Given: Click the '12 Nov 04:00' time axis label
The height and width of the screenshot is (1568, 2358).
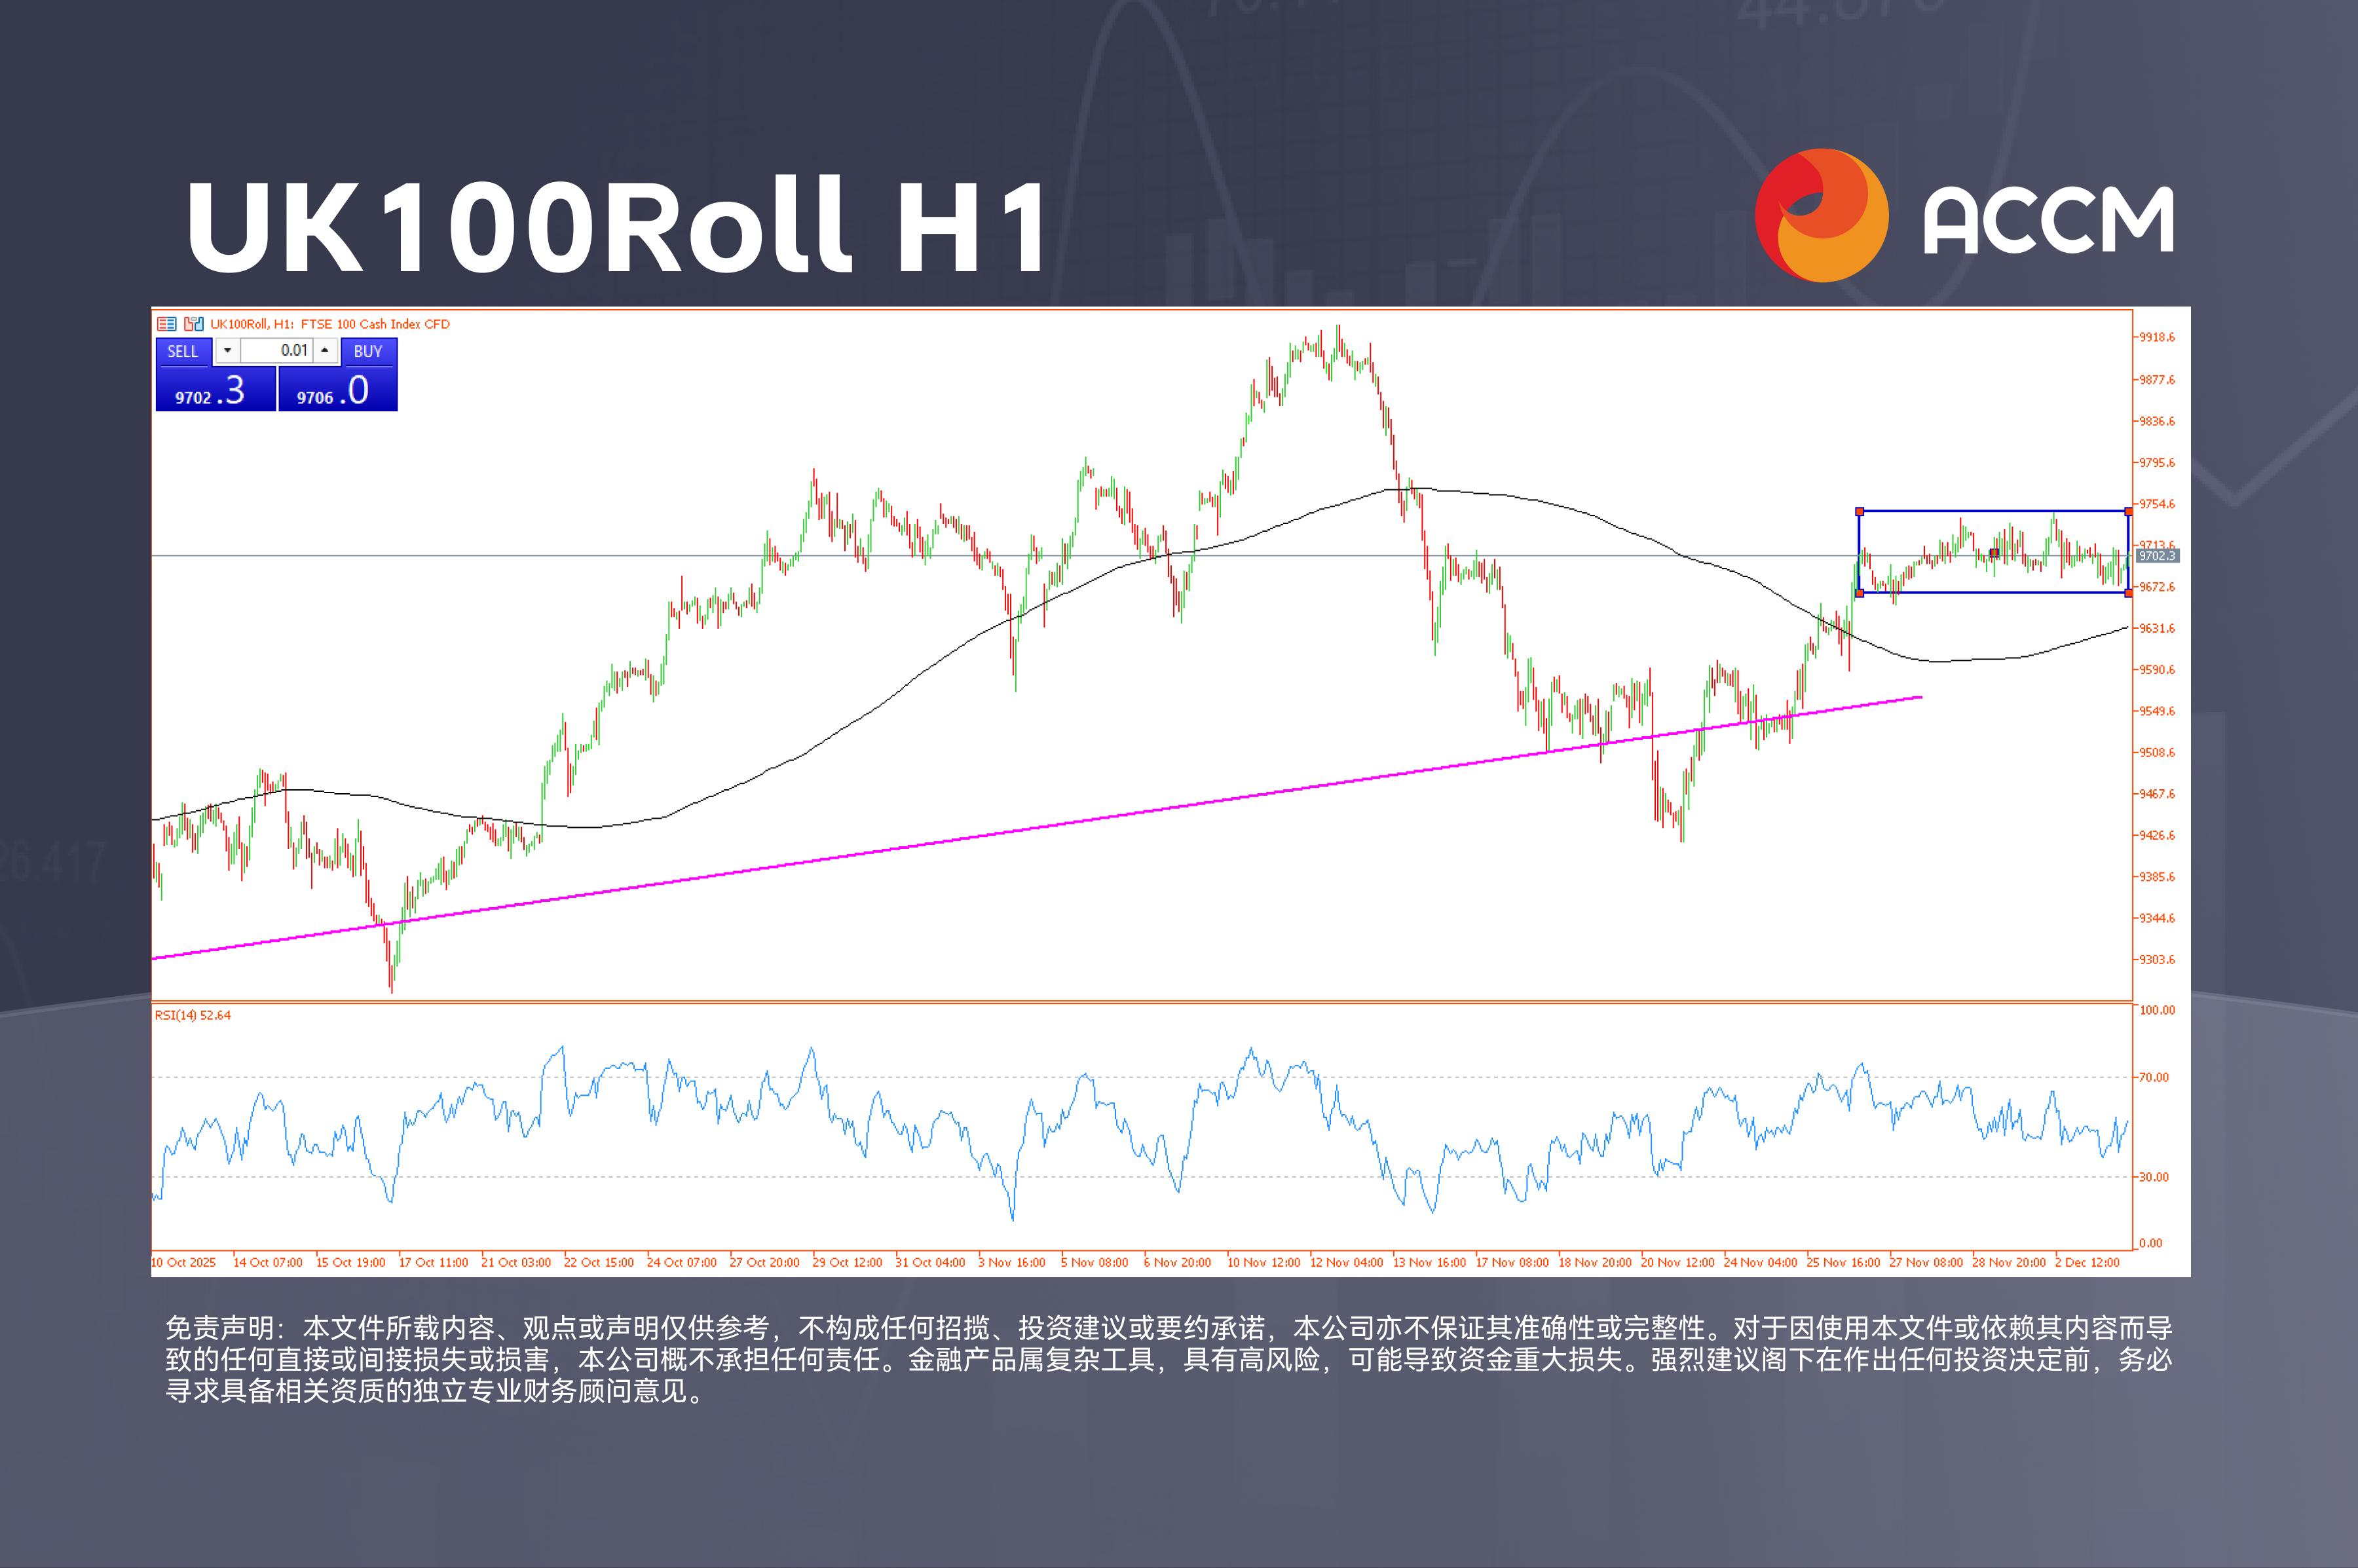Looking at the screenshot, I should pyautogui.click(x=1346, y=1262).
